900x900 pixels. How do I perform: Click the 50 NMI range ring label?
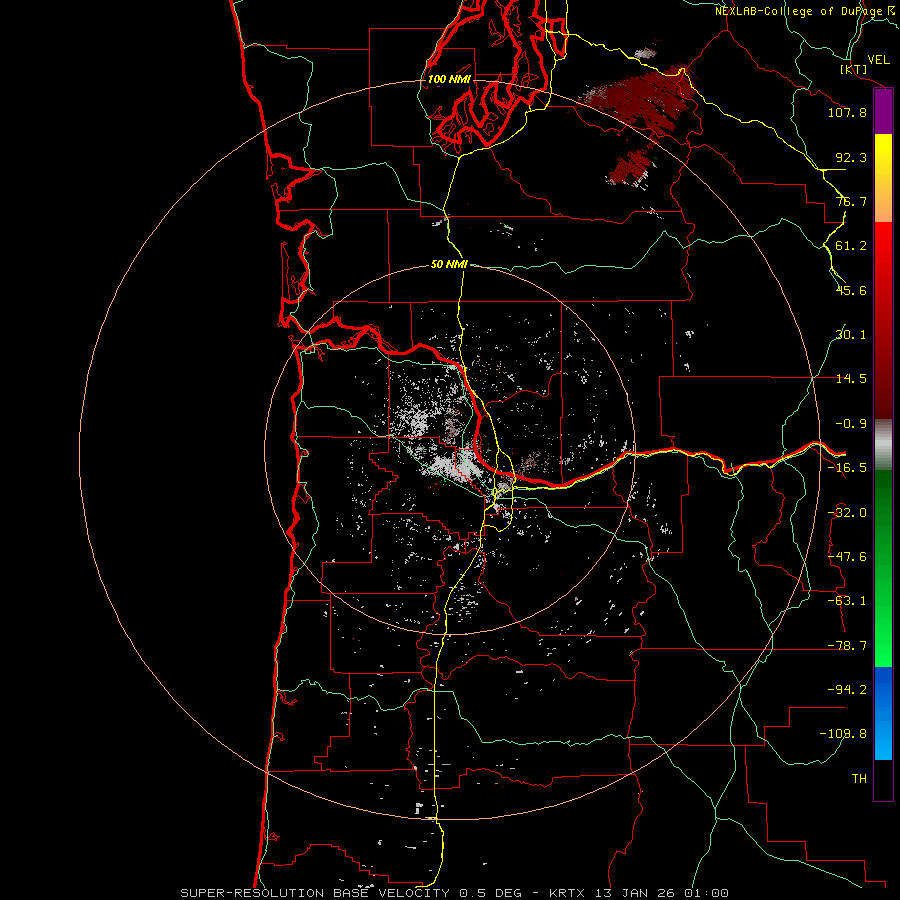[449, 265]
